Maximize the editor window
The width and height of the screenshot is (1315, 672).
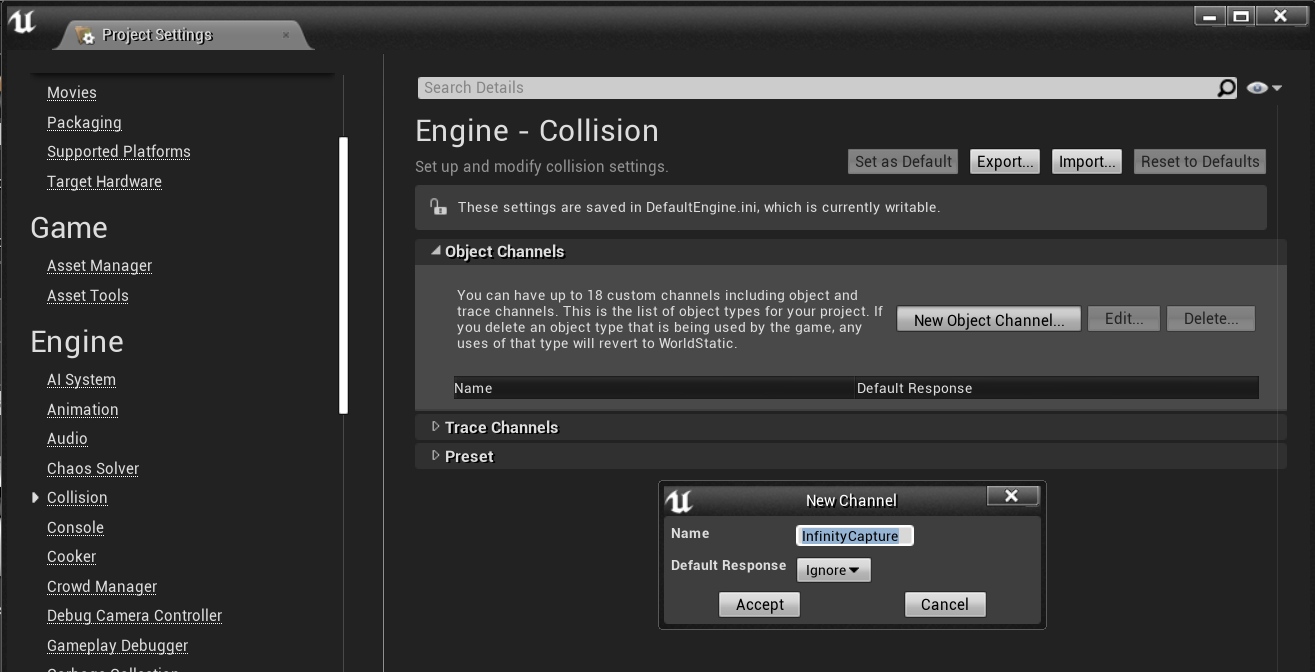(x=1241, y=16)
